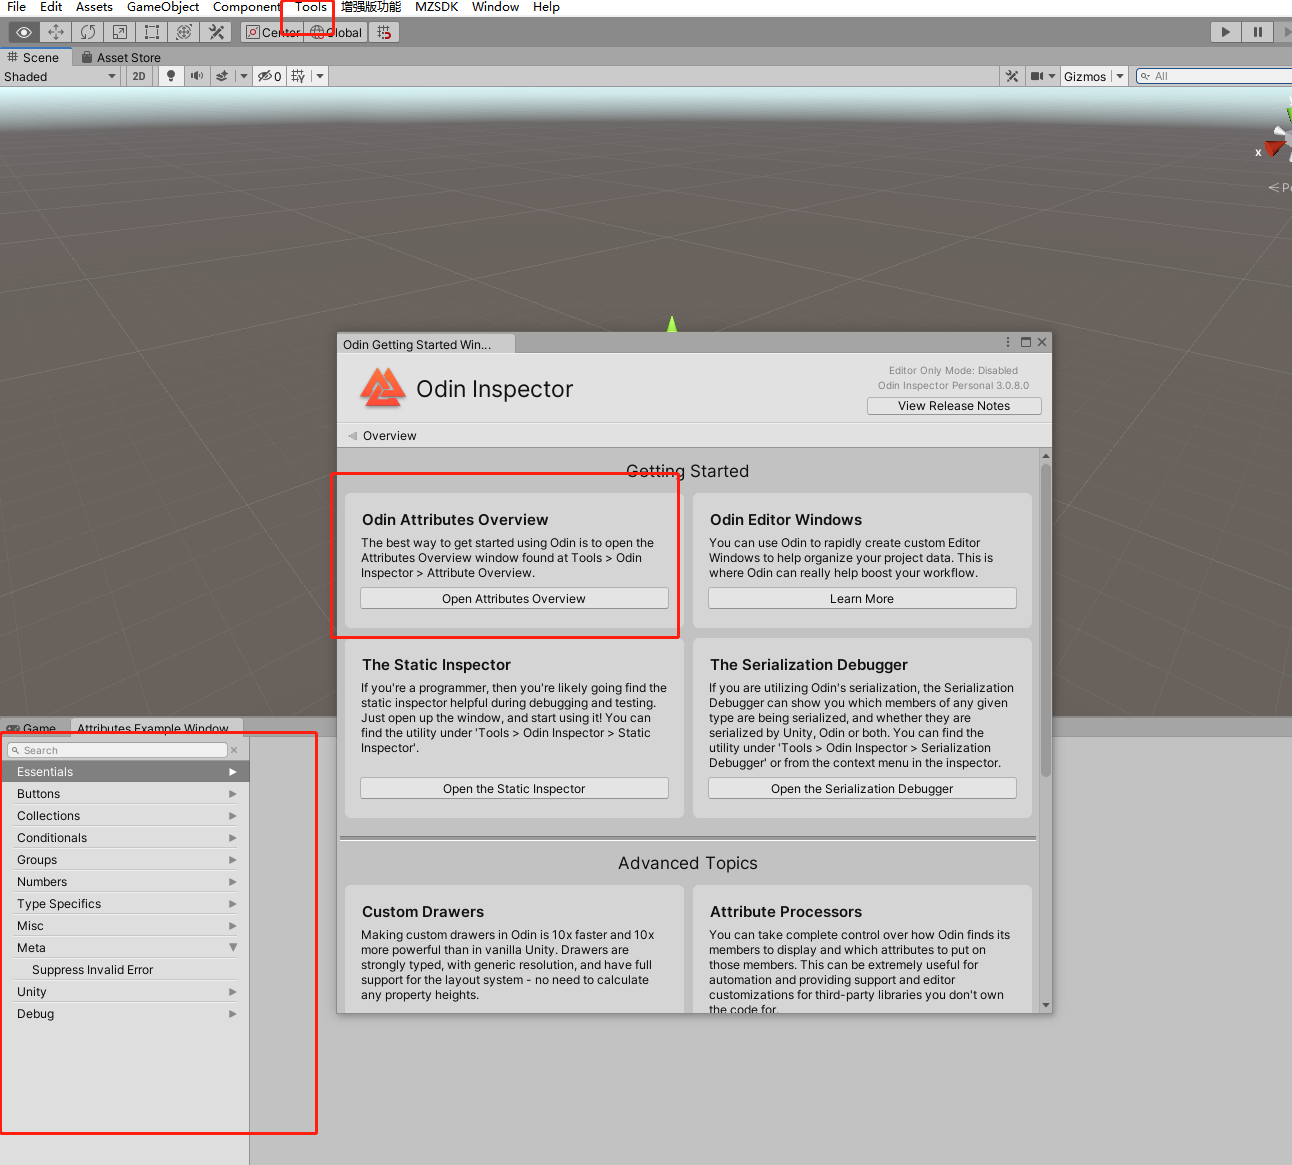Clear the Attributes search with the x icon

coord(235,750)
